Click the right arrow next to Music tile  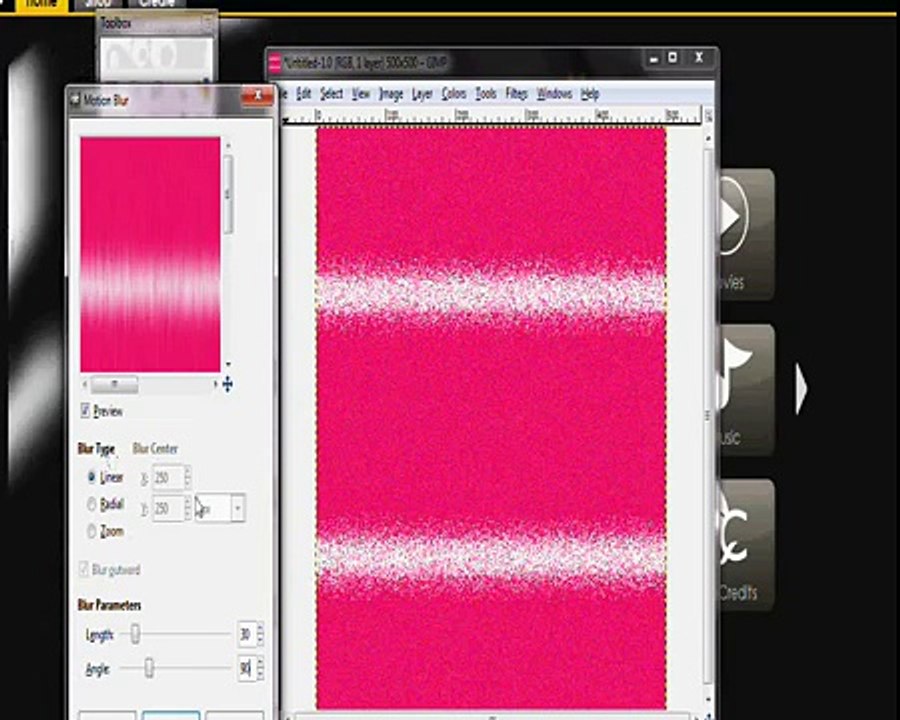801,388
